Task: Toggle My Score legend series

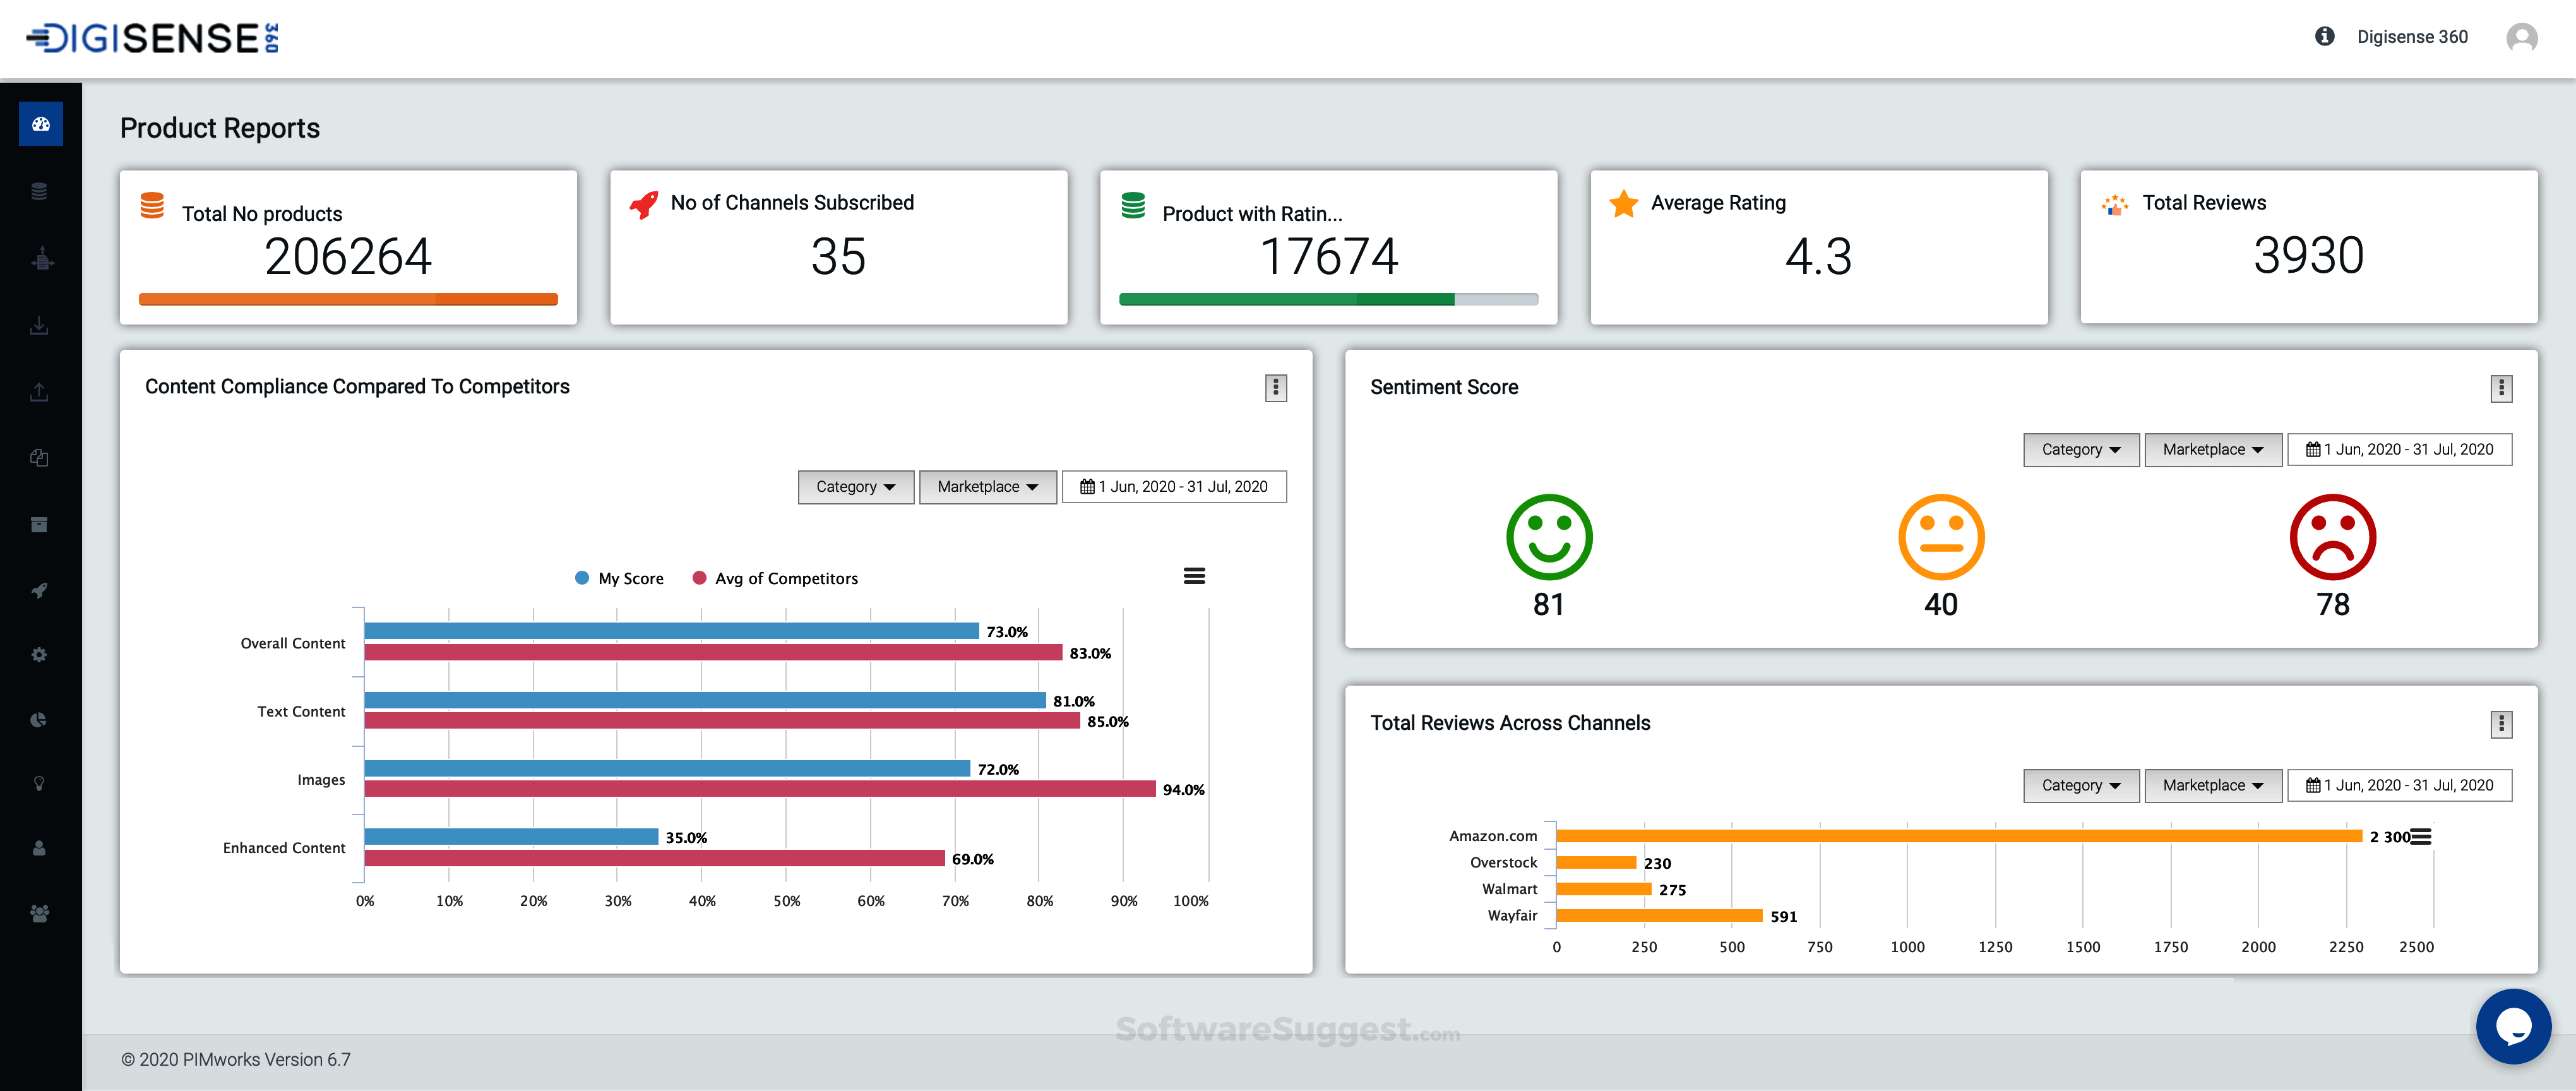Action: [620, 578]
